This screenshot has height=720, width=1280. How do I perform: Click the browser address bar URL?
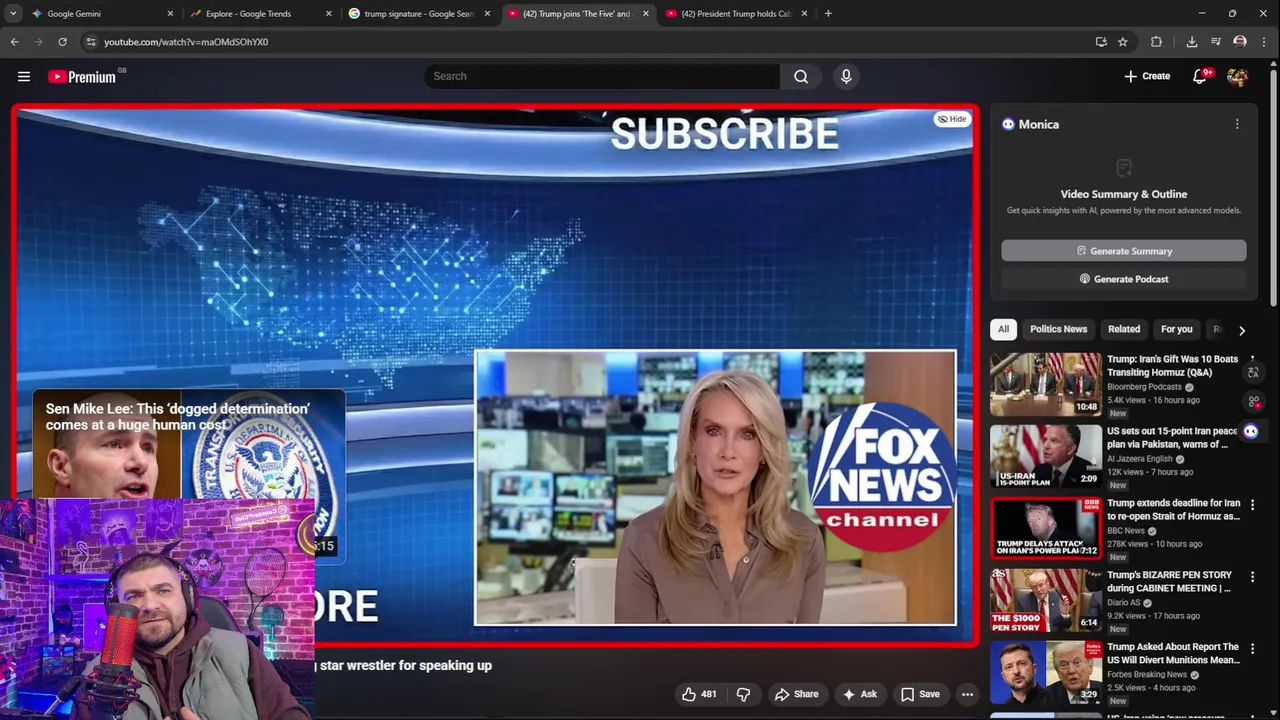point(186,42)
